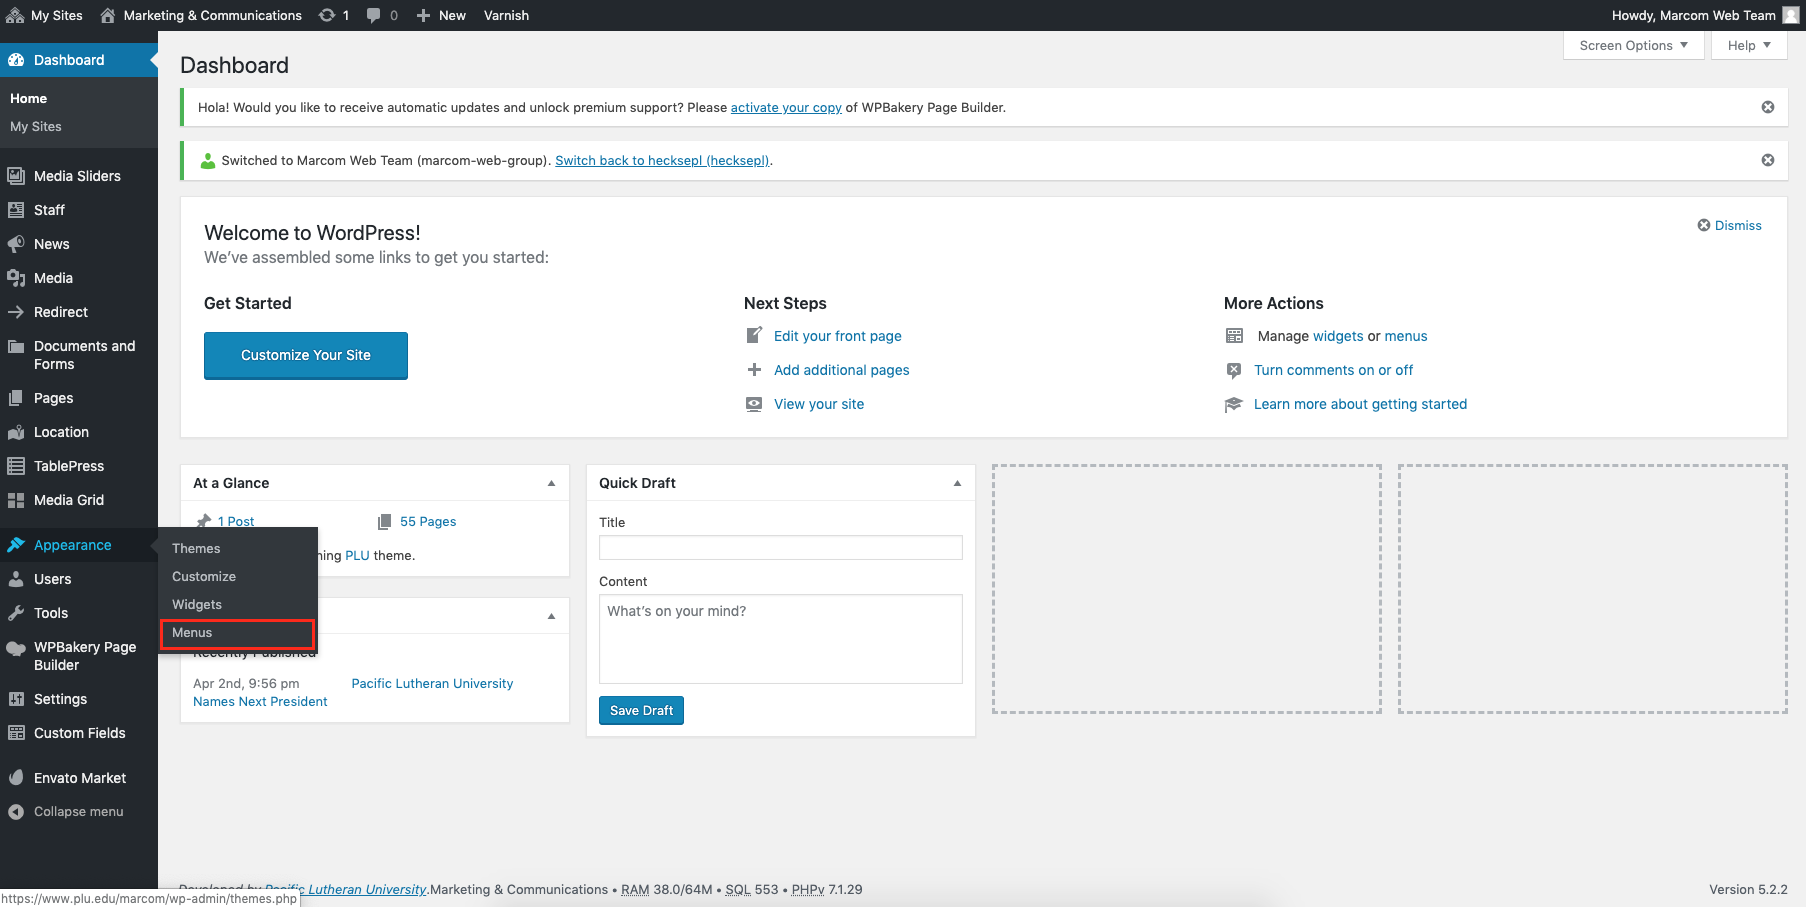This screenshot has height=907, width=1806.
Task: Toggle the panel below At a Glance
Action: click(x=551, y=616)
